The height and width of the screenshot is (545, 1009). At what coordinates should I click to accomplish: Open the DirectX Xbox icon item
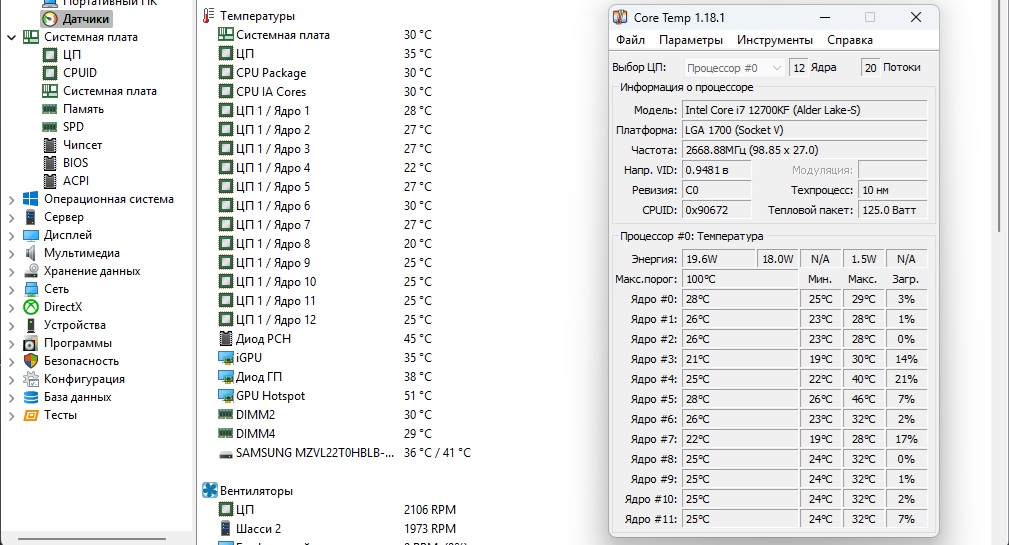point(31,307)
